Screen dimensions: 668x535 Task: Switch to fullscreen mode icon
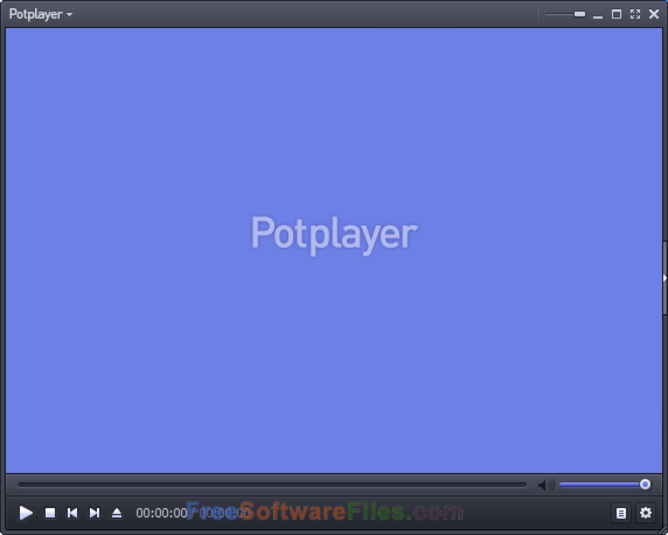tap(635, 14)
